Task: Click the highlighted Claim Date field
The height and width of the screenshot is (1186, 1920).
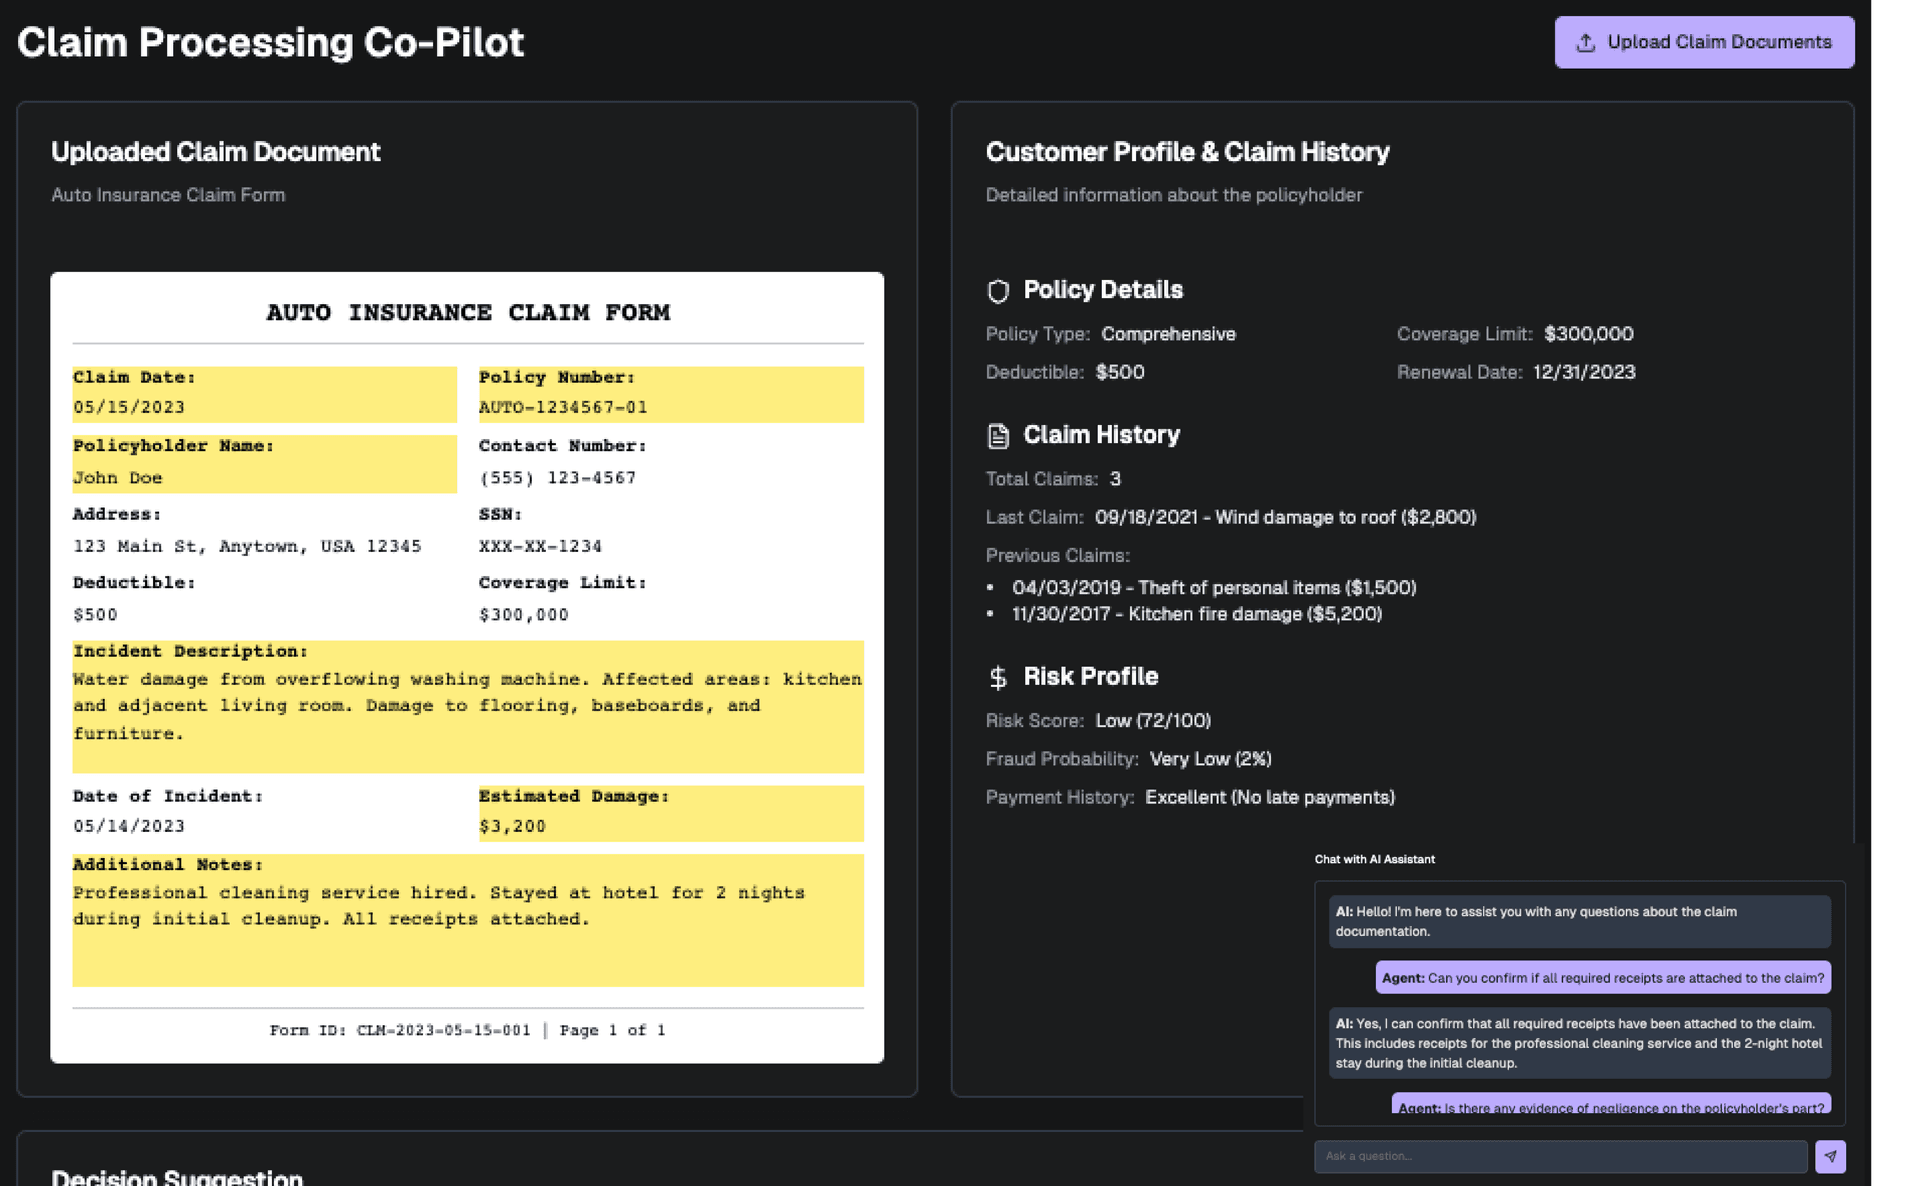Action: (x=264, y=393)
